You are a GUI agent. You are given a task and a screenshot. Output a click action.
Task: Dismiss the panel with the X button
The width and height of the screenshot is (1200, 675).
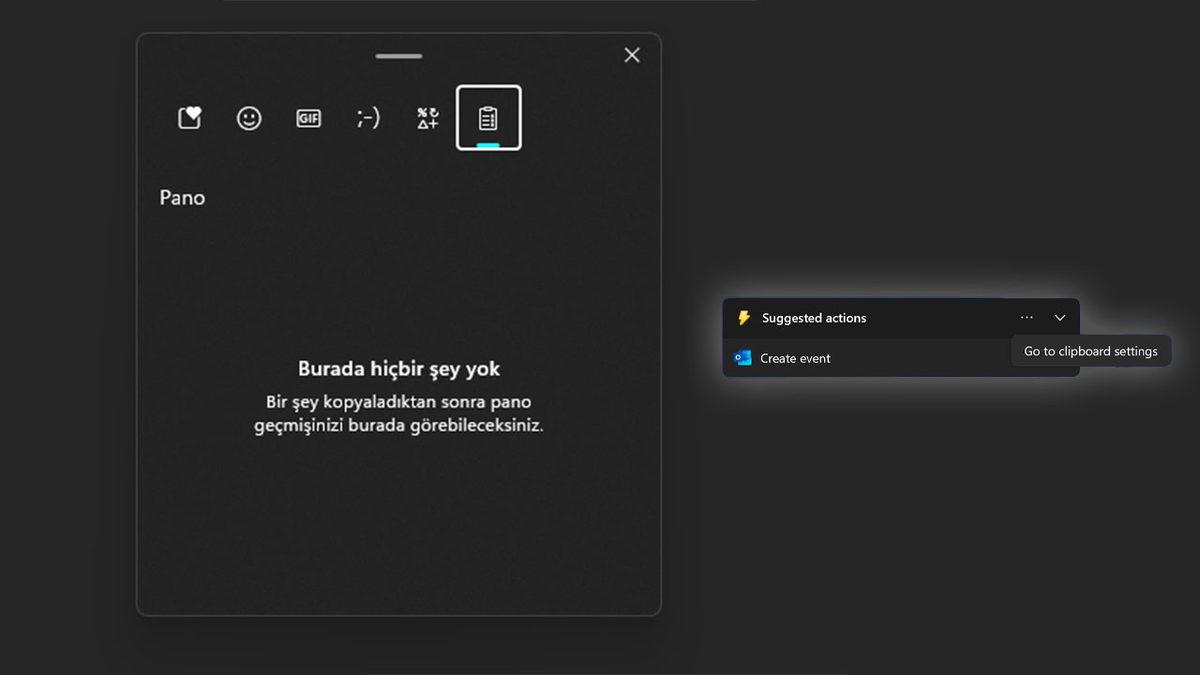tap(631, 55)
